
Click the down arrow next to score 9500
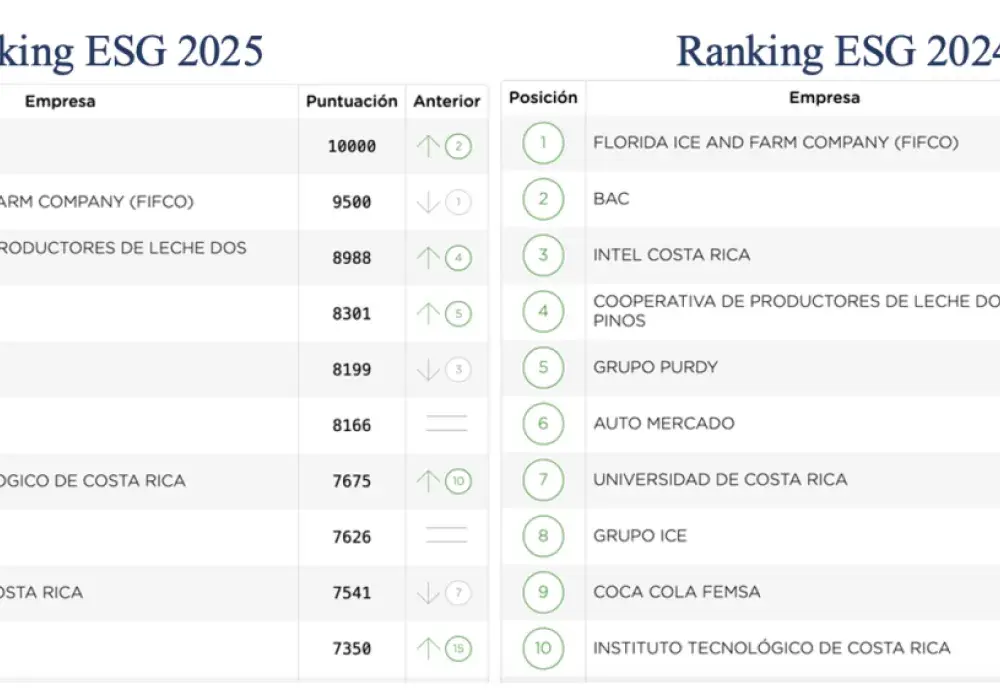[428, 202]
